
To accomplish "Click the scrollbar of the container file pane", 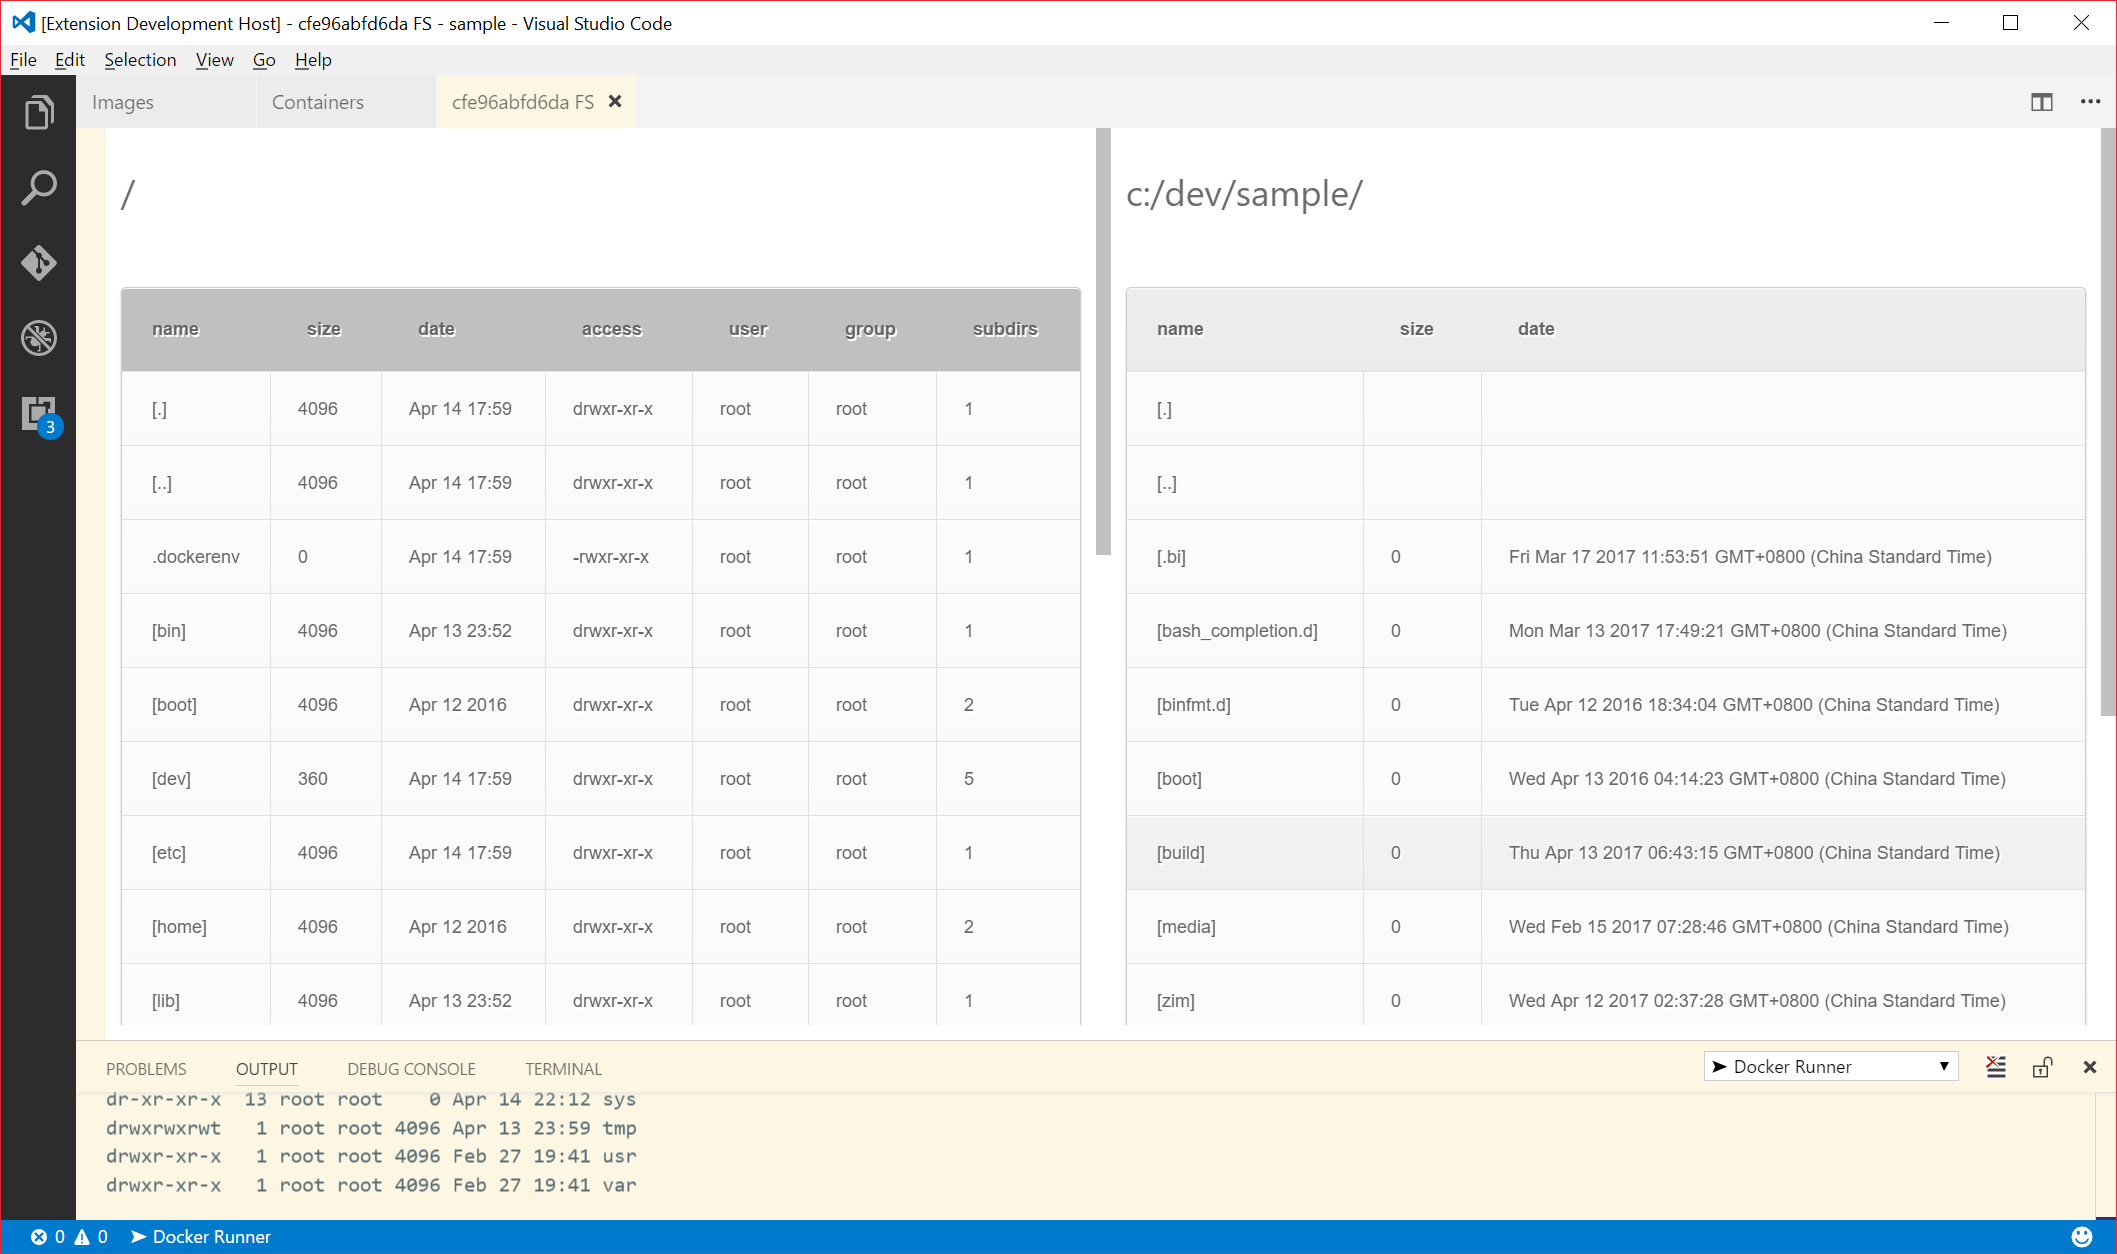I will point(1103,341).
